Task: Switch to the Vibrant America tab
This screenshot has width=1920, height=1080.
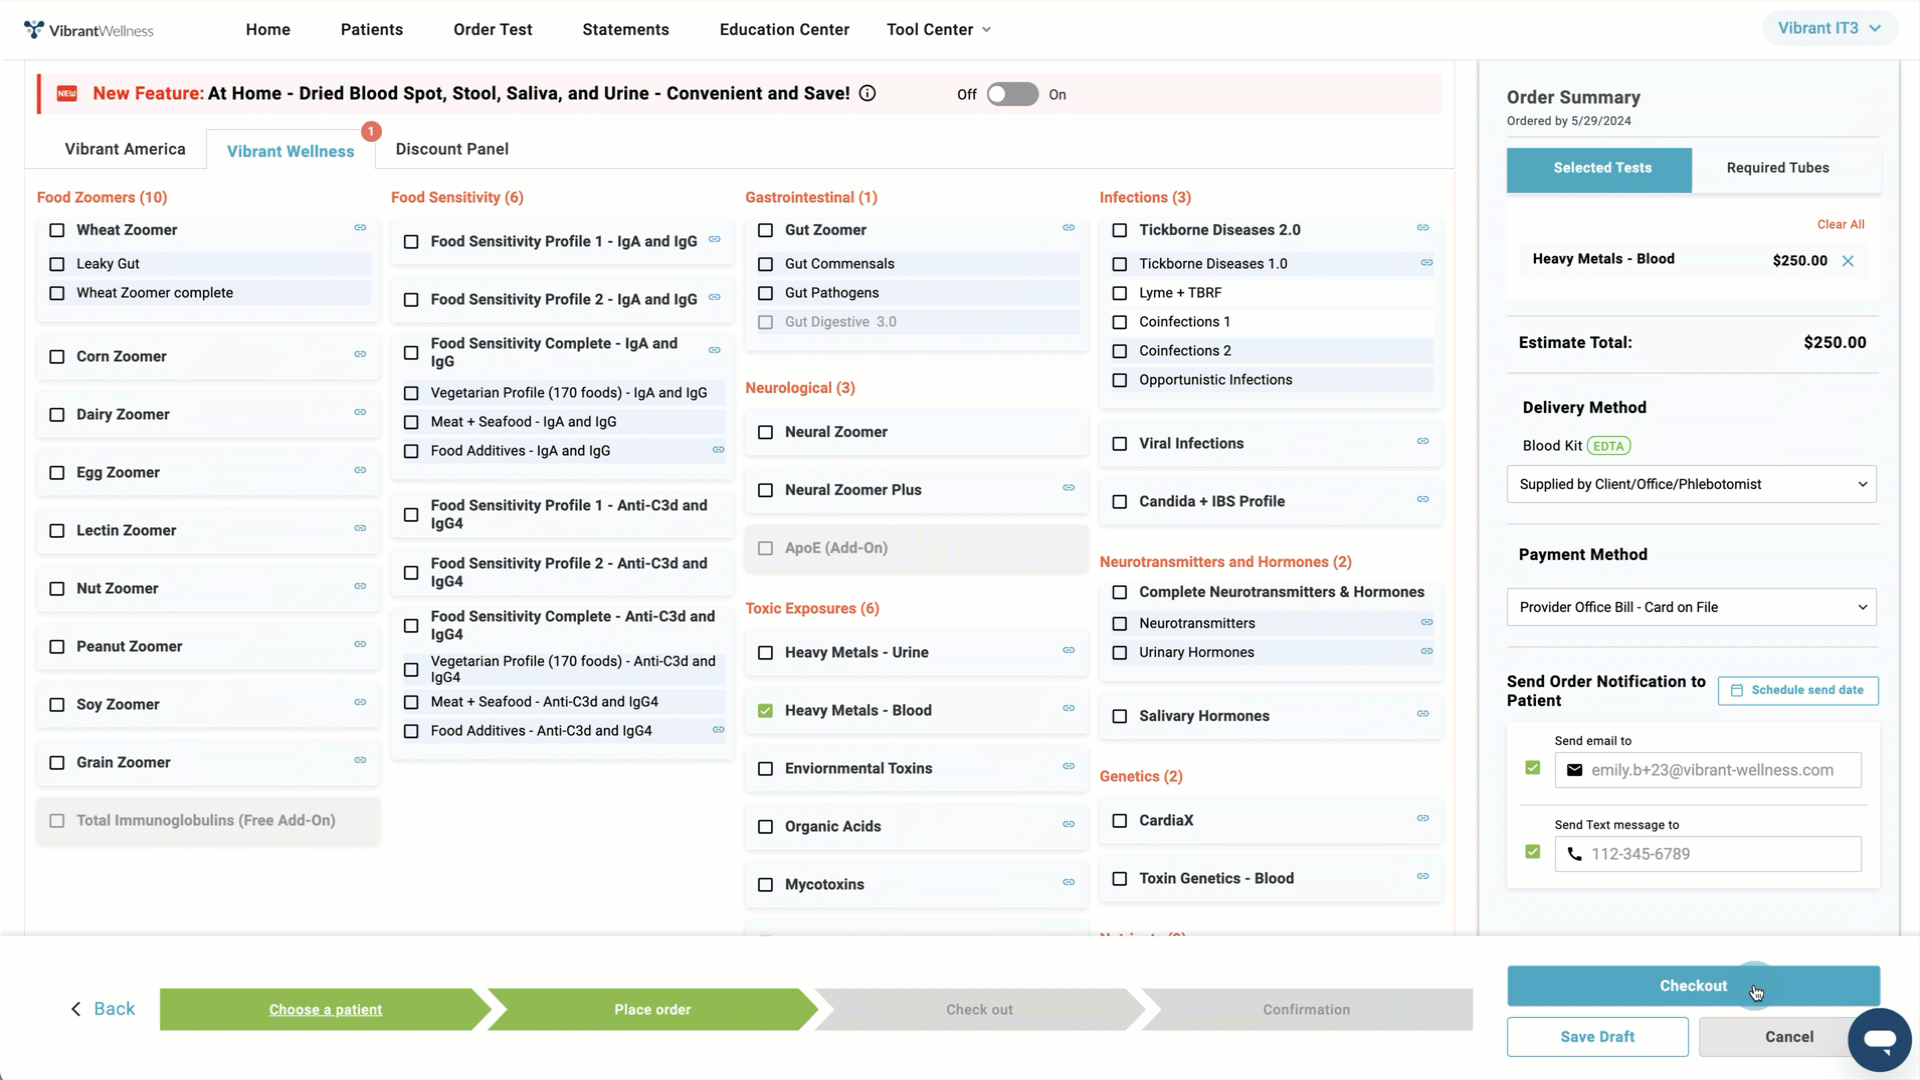Action: tap(125, 149)
